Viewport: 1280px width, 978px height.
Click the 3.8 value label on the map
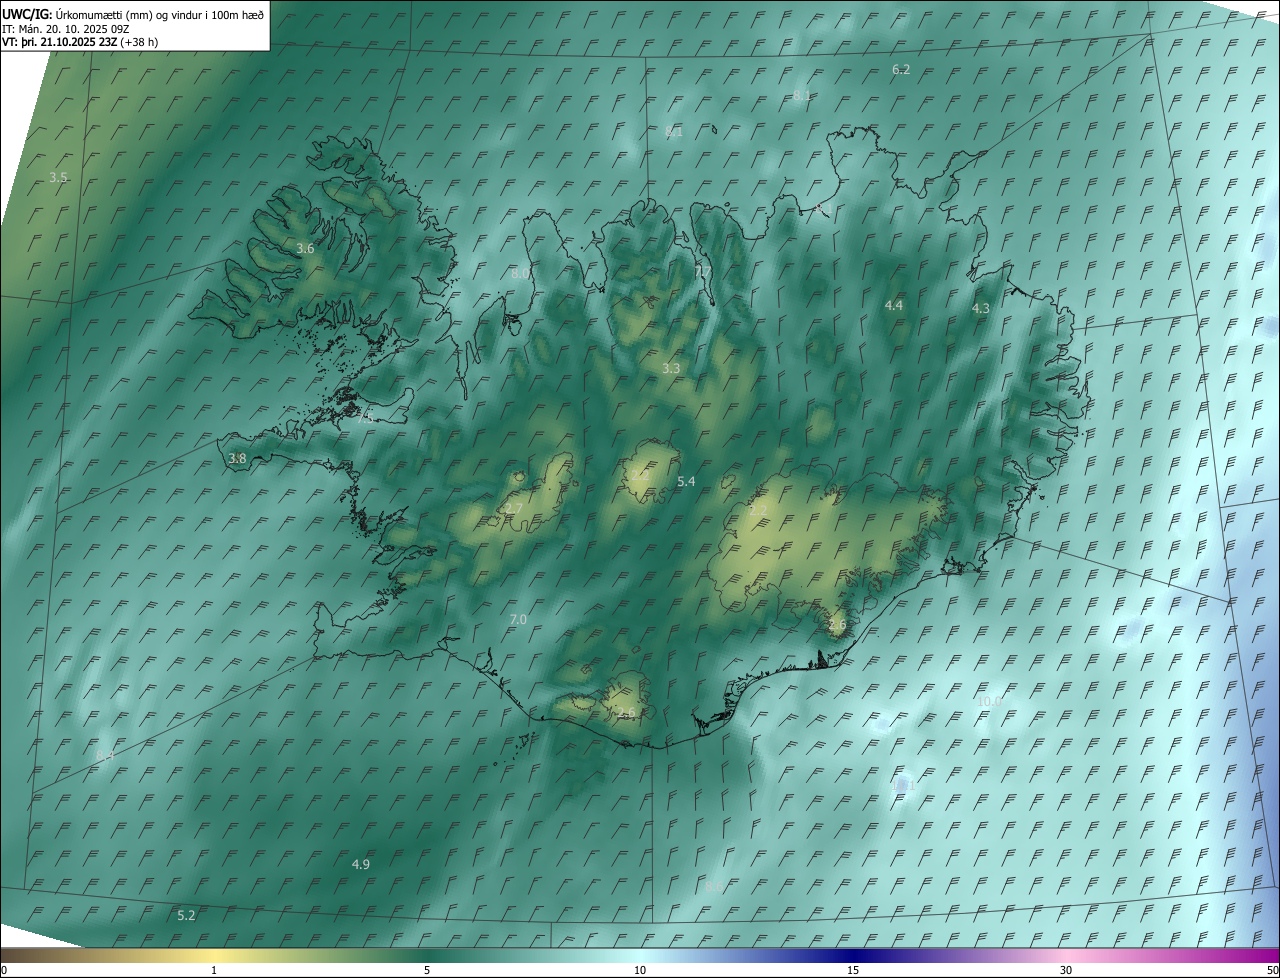coord(237,458)
